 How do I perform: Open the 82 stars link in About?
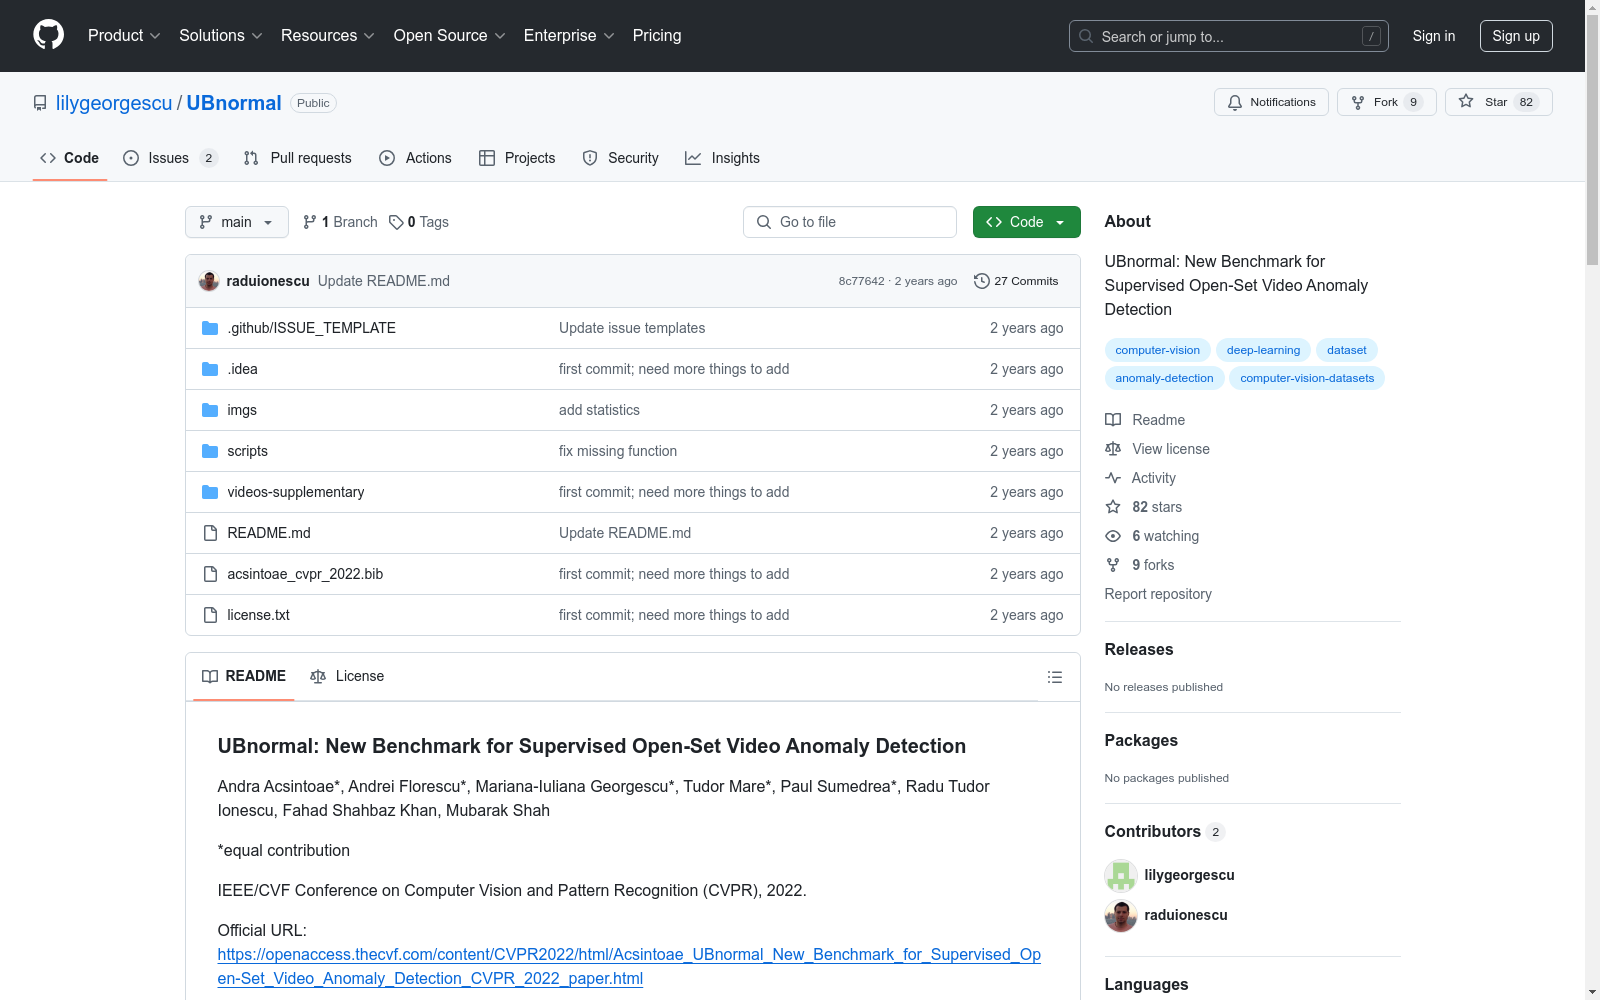1157,507
